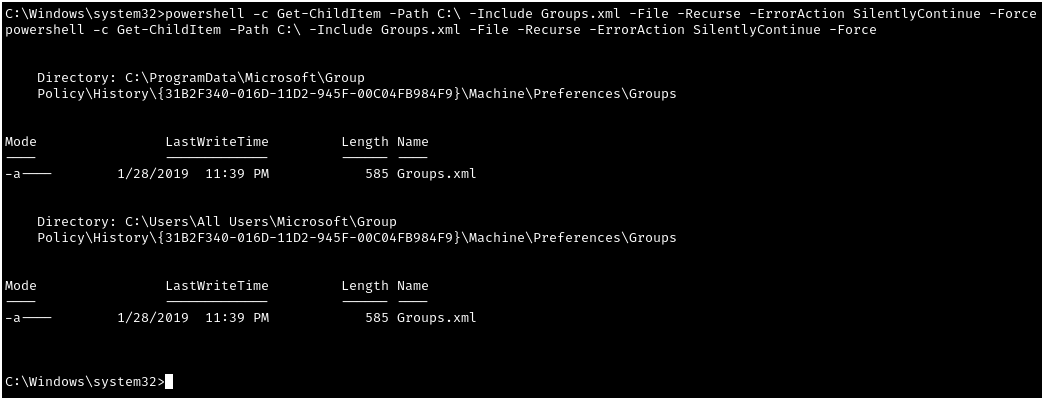Click the LastWriteTime header in the ProgramData listing
The height and width of the screenshot is (400, 1044).
(x=216, y=141)
